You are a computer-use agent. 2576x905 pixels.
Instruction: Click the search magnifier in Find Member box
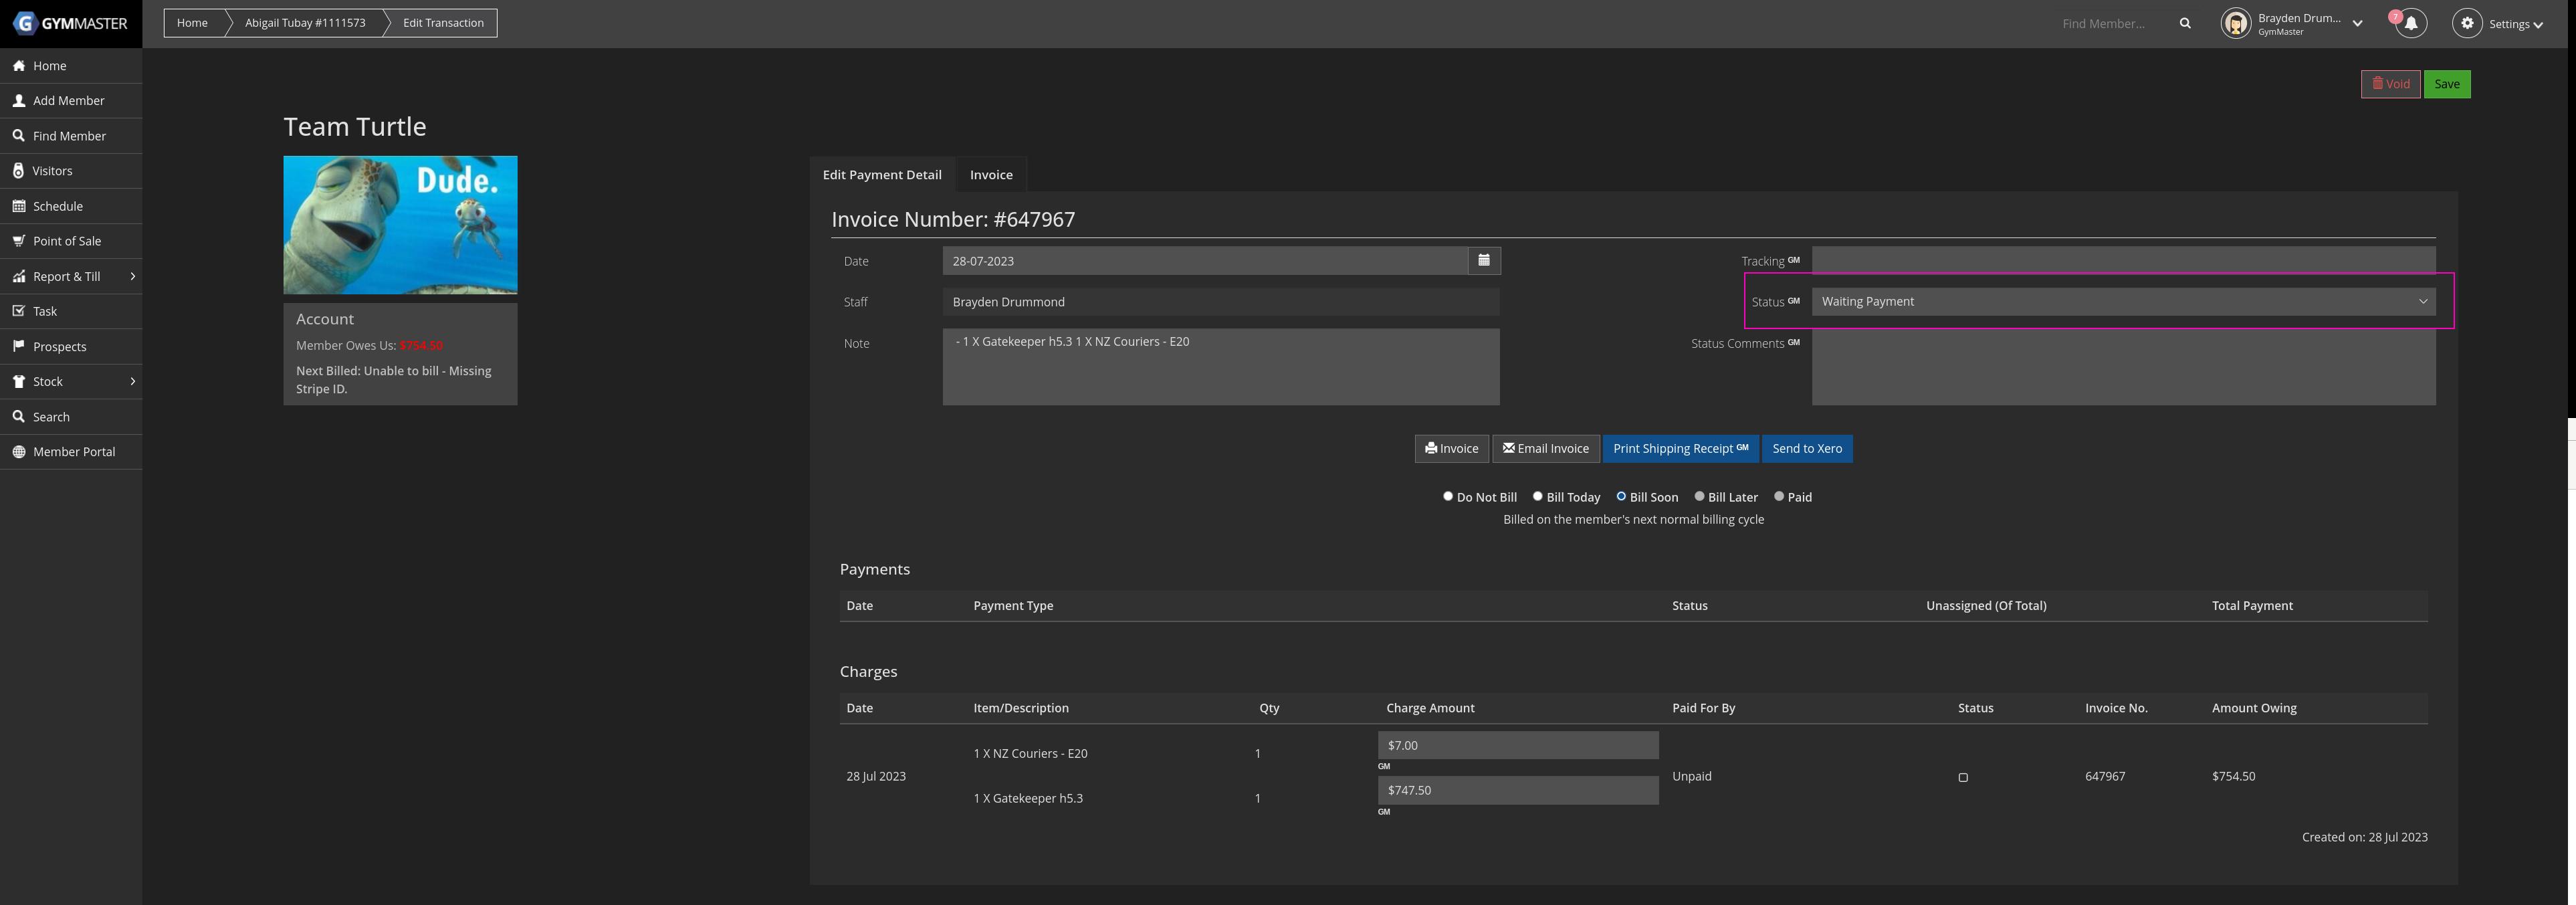click(2185, 23)
